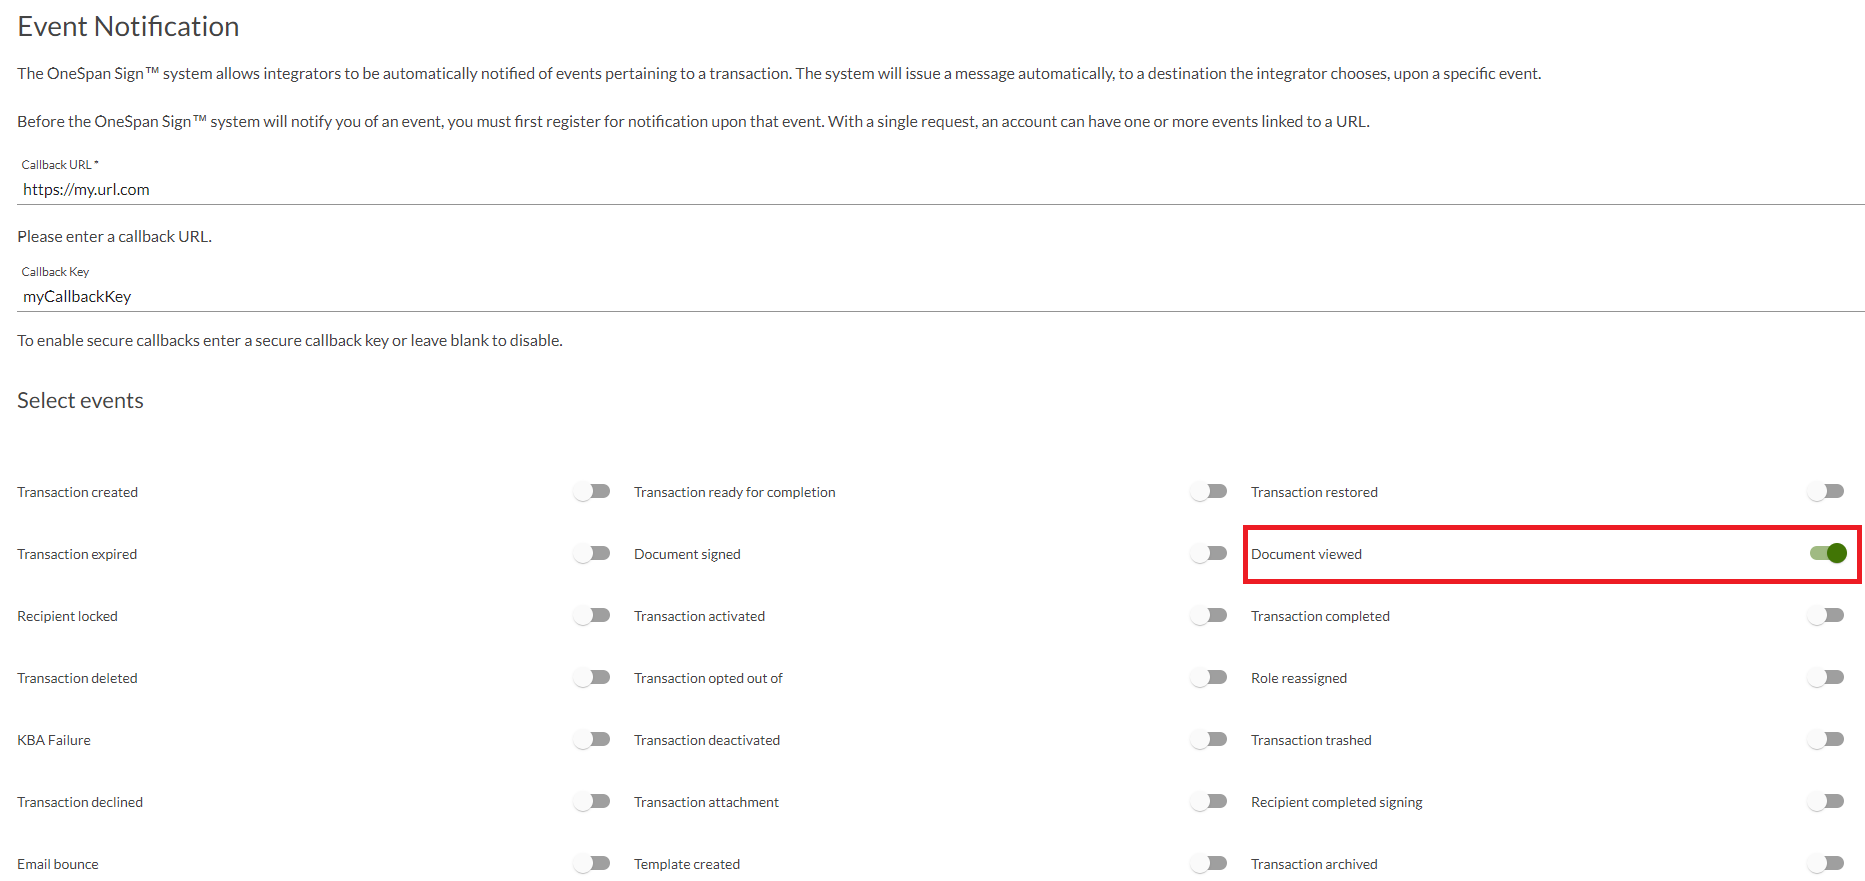Toggle Transaction trashed notification
This screenshot has width=1865, height=881.
(x=1826, y=739)
